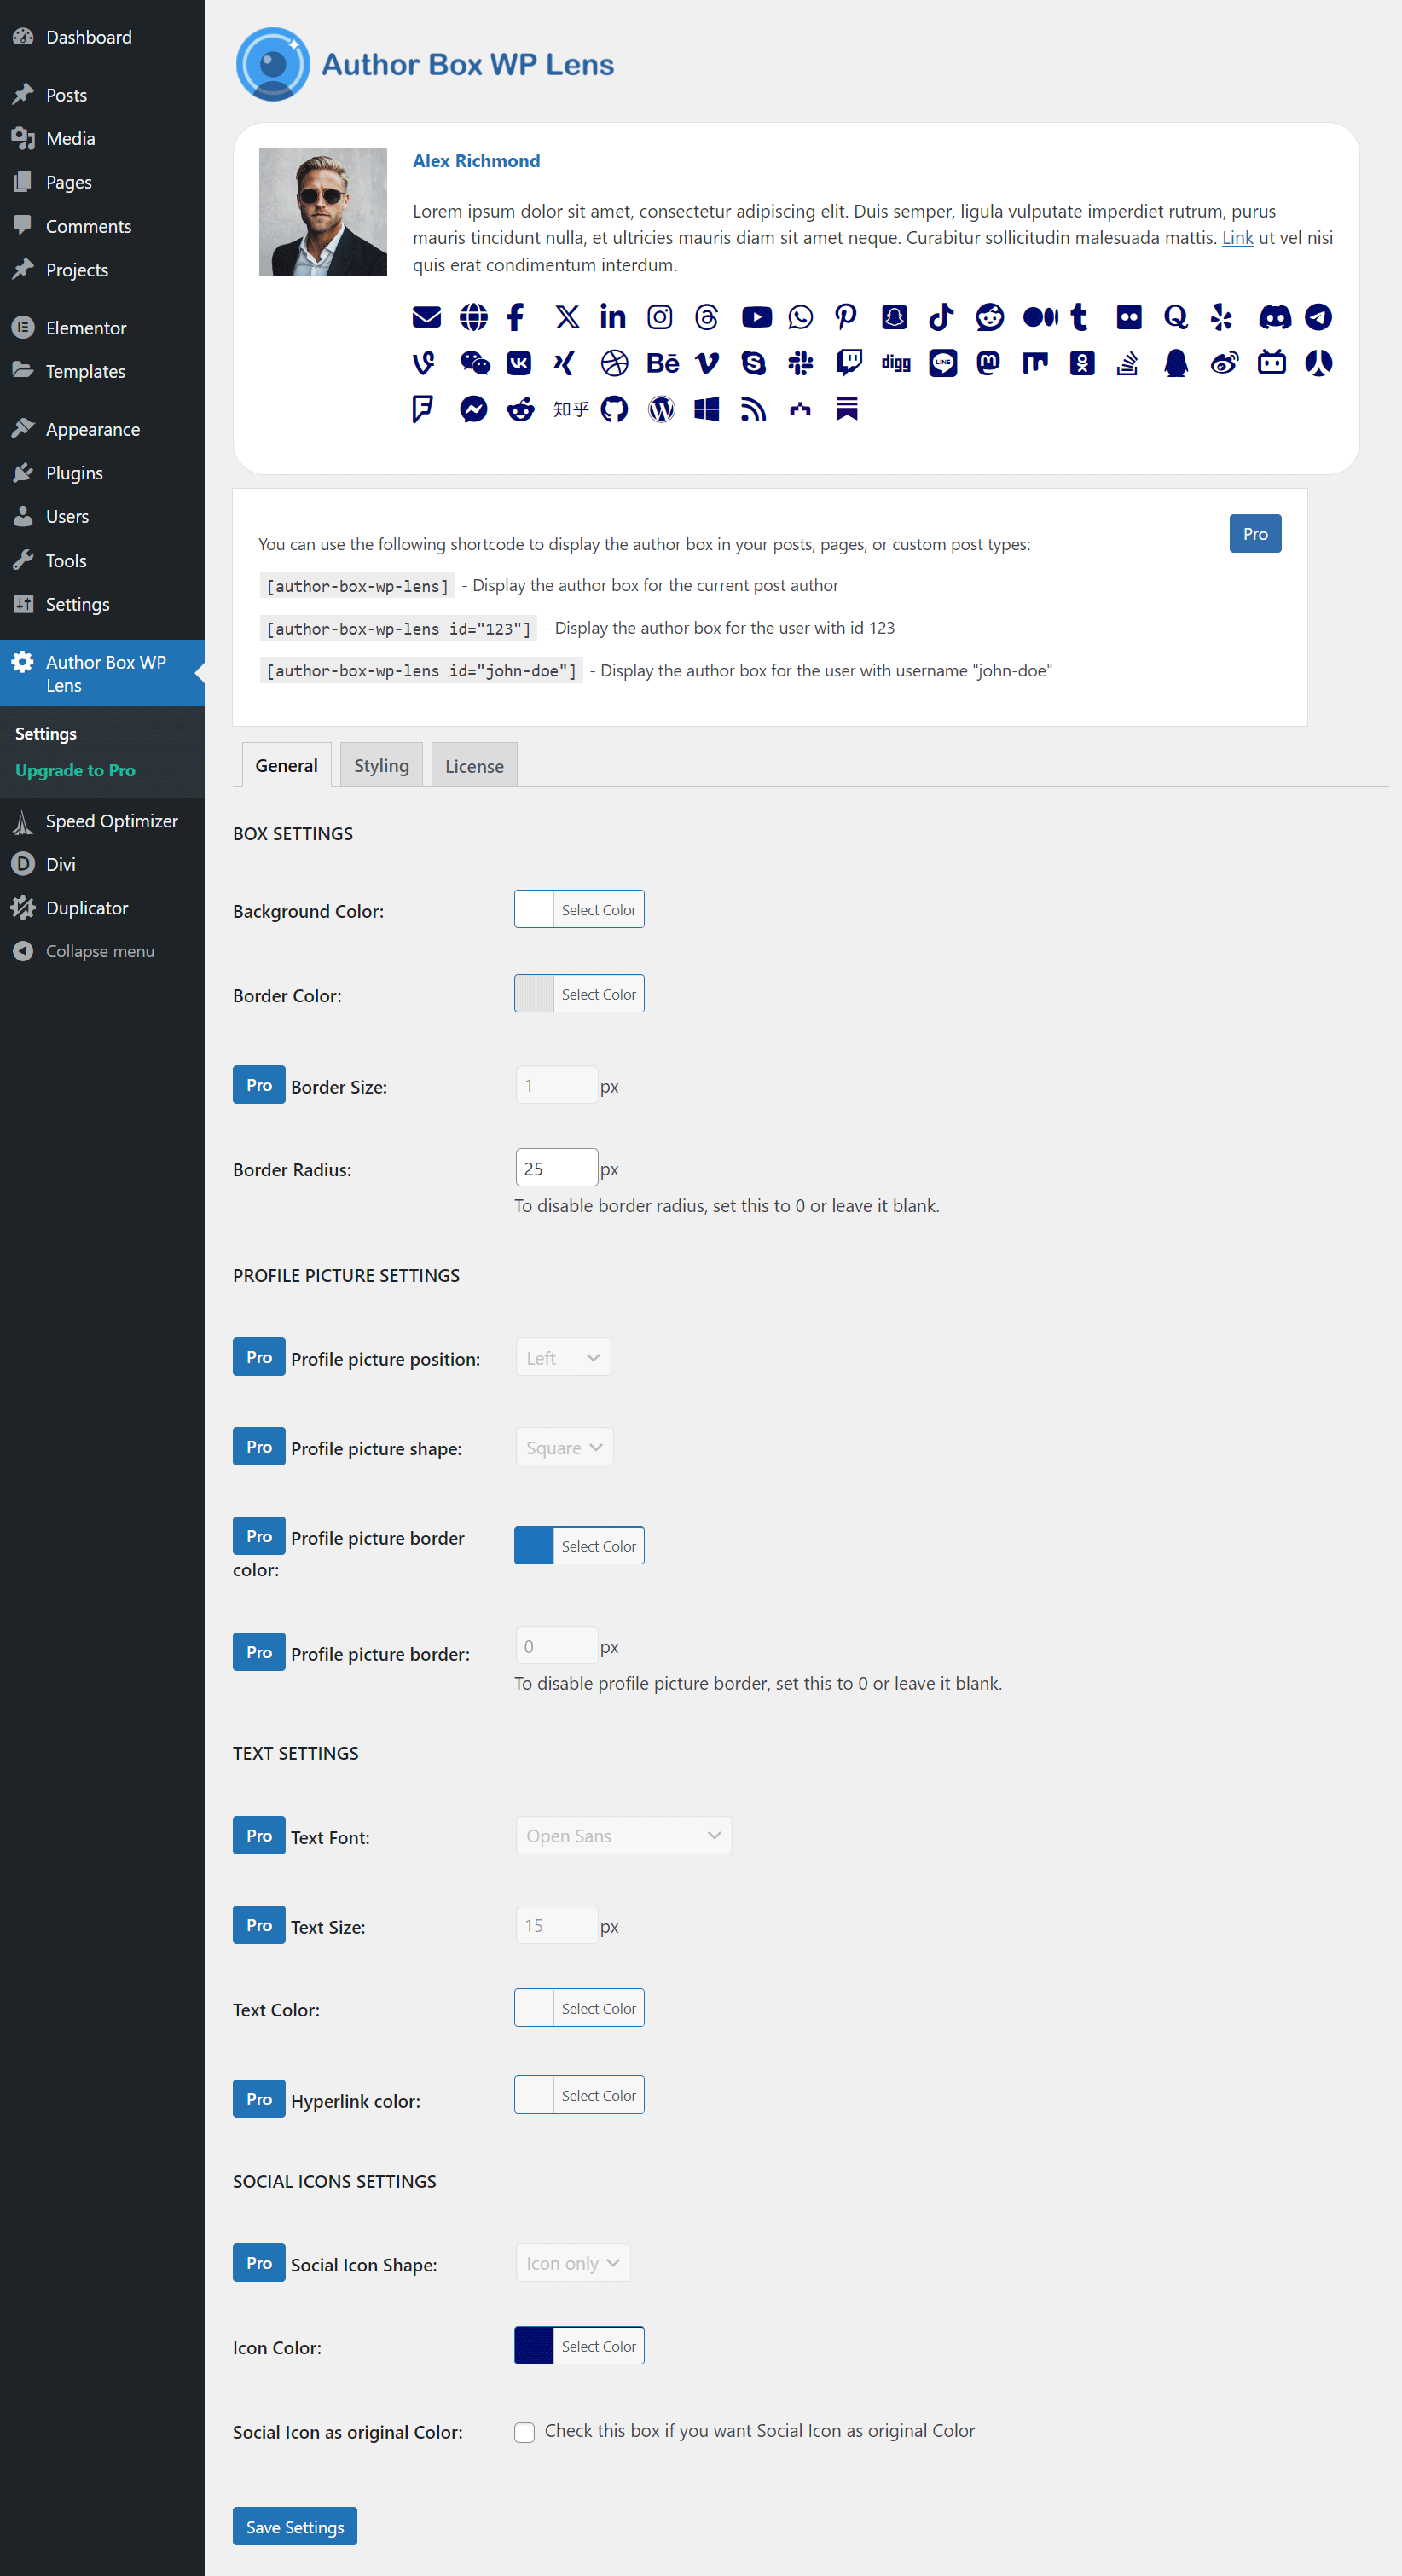This screenshot has height=2576, width=1402.
Task: Check the Social Icon as original Color box
Action: point(525,2431)
